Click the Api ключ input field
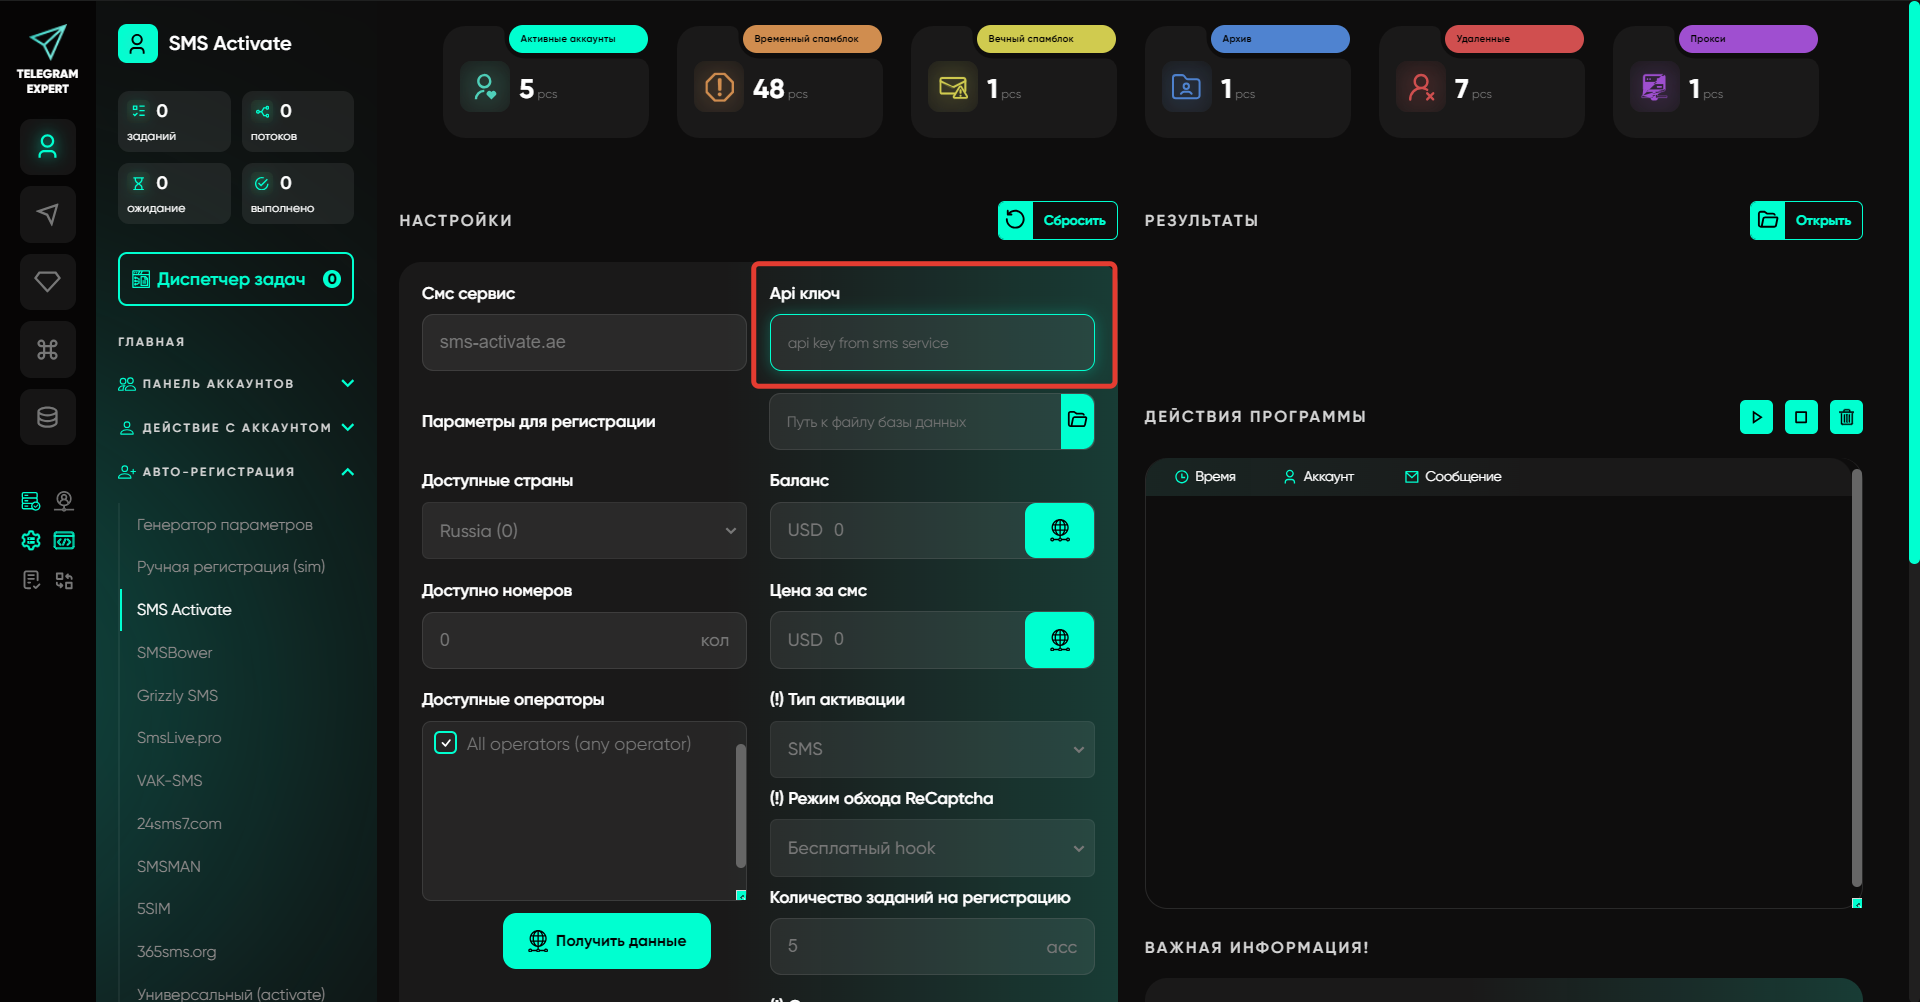This screenshot has height=1002, width=1920. pyautogui.click(x=931, y=343)
